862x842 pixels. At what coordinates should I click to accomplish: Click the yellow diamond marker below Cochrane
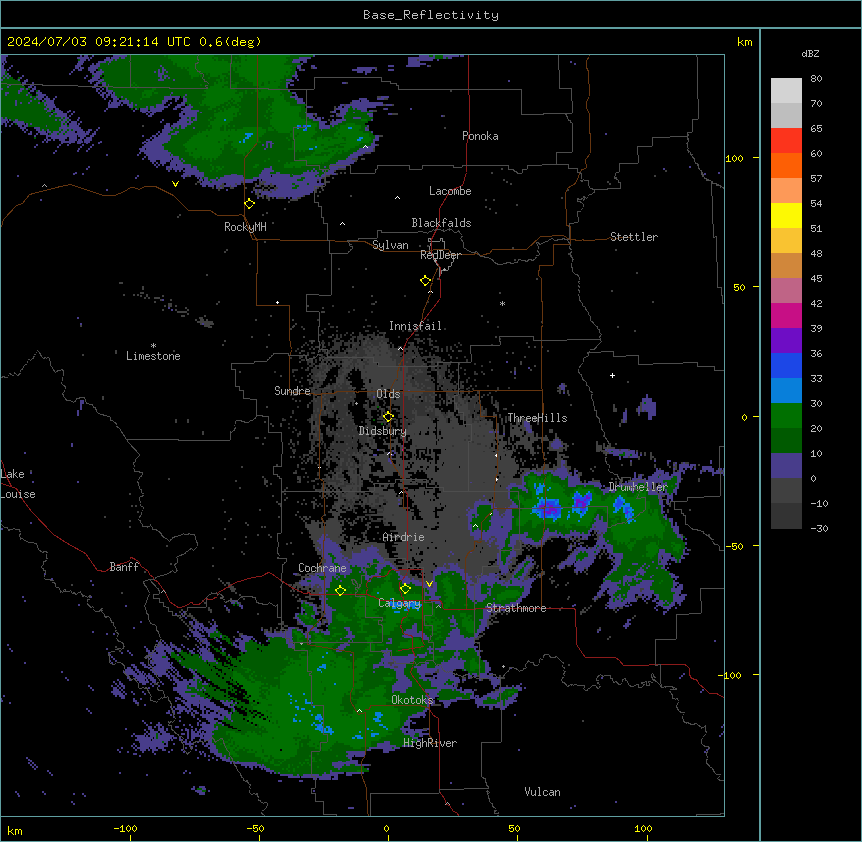pyautogui.click(x=340, y=591)
